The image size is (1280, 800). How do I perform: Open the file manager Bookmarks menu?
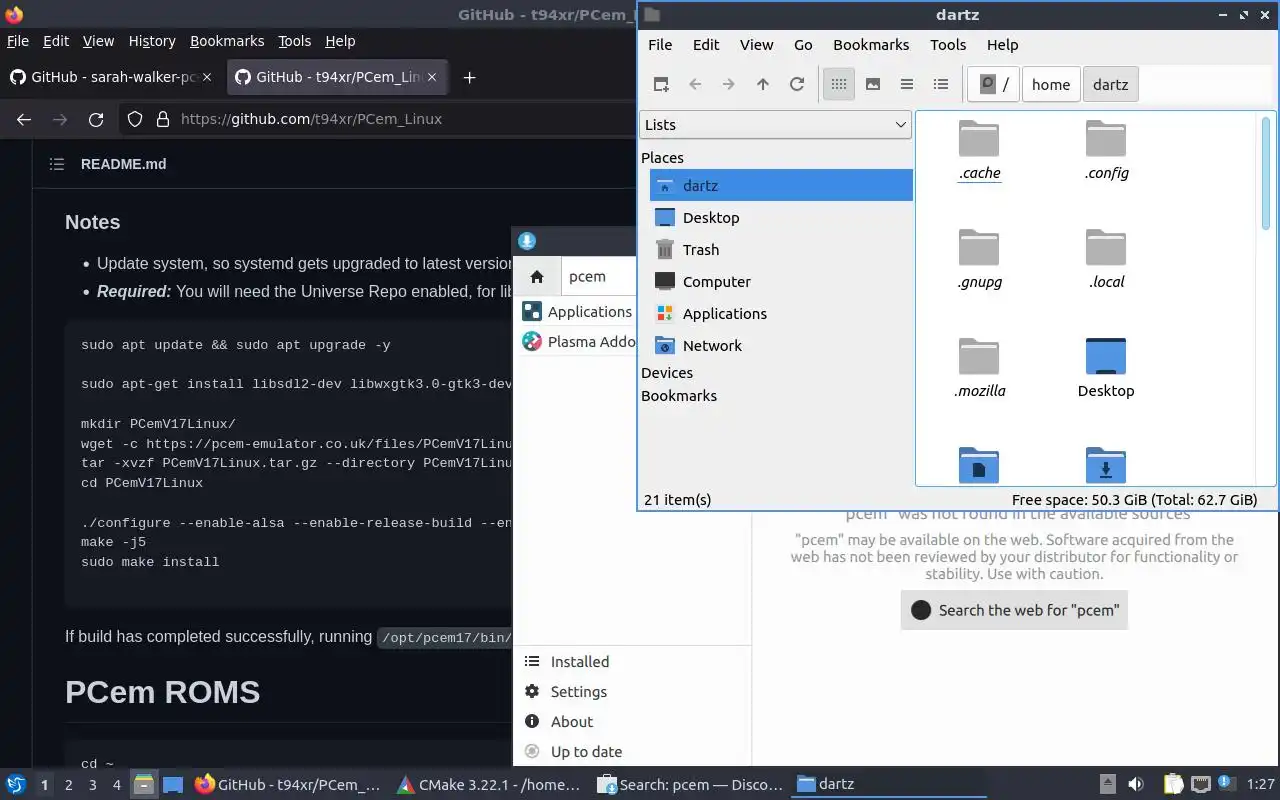871,45
